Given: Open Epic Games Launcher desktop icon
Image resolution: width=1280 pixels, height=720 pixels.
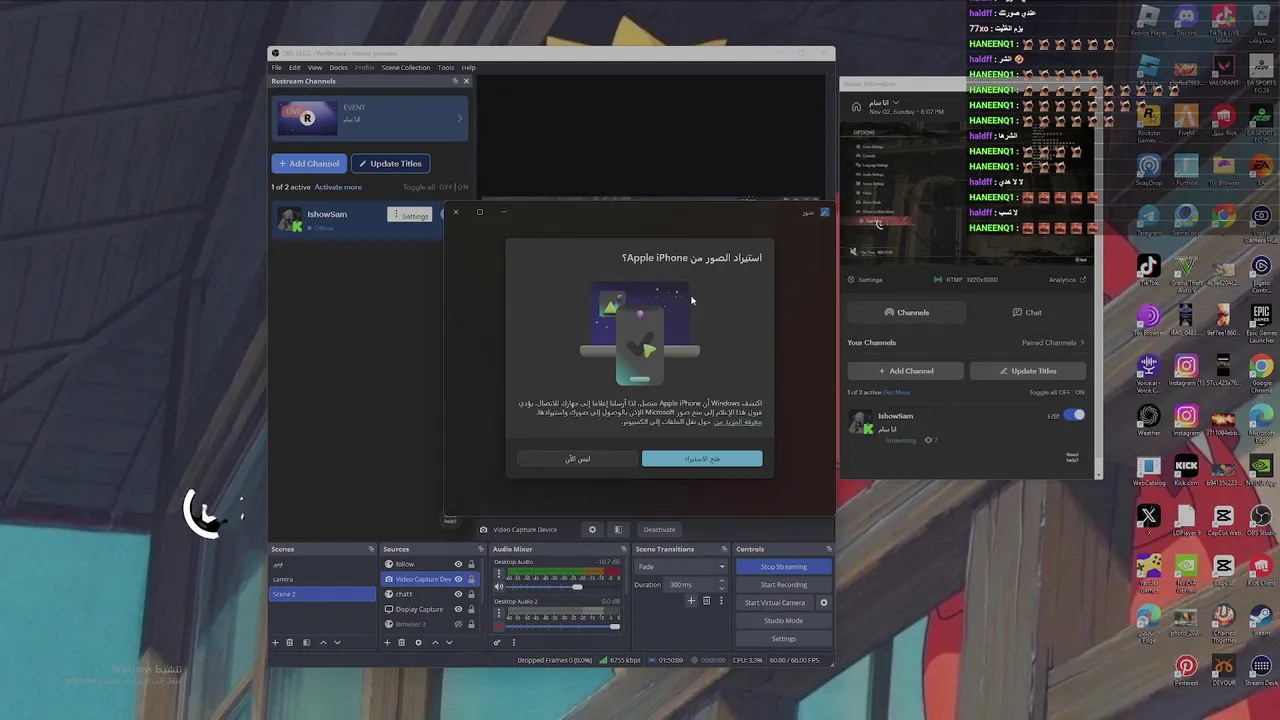Looking at the screenshot, I should (1261, 321).
